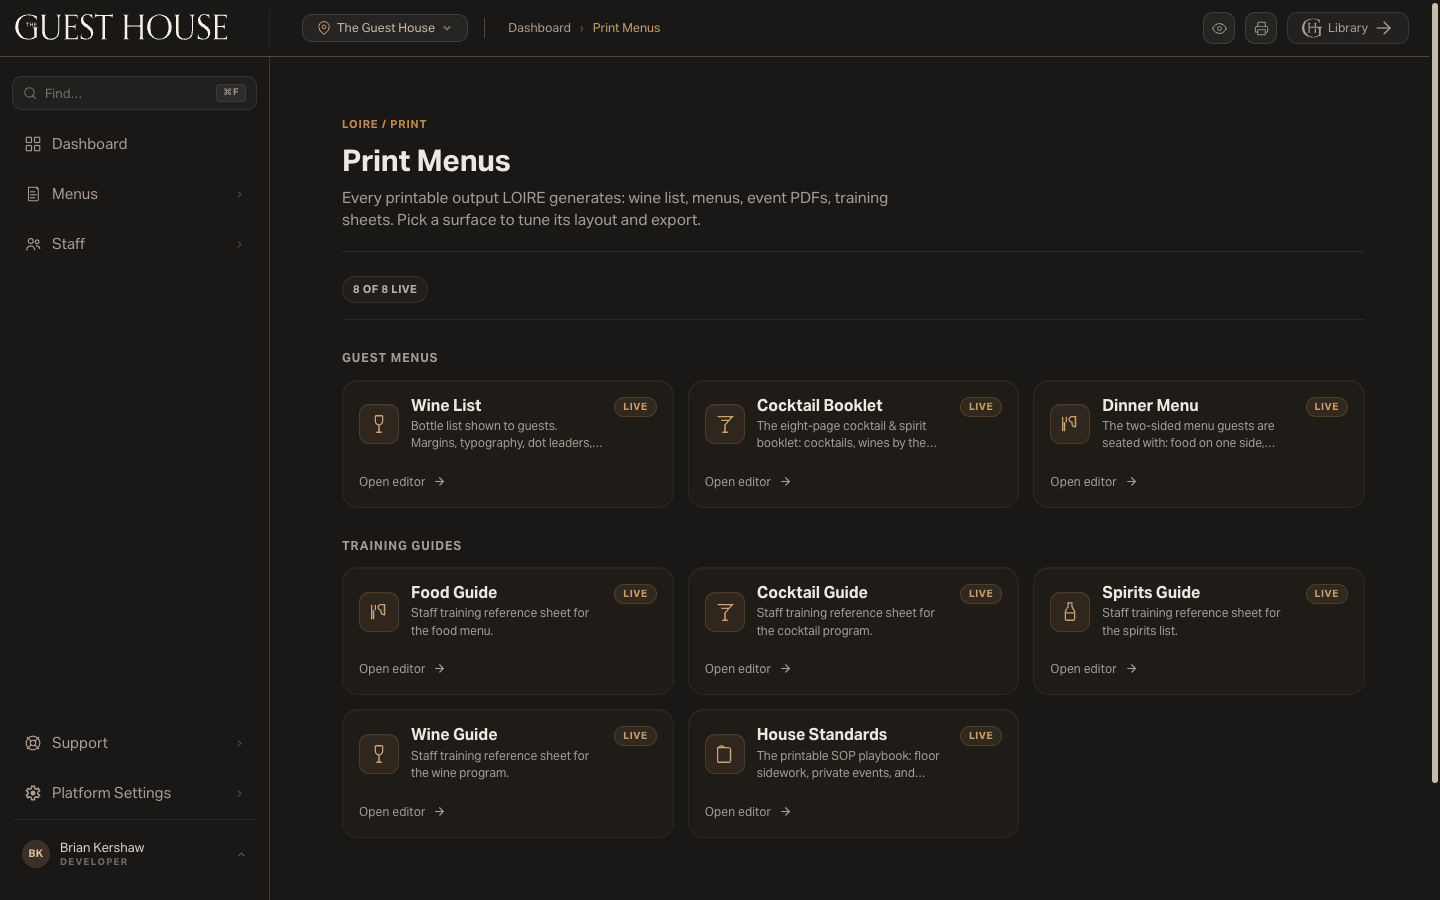
Task: Open the Support sidebar item
Action: pos(134,743)
